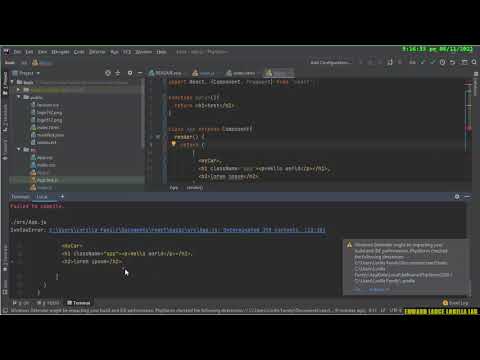
Task: Open the SyntaxError file path link
Action: click(x=187, y=230)
